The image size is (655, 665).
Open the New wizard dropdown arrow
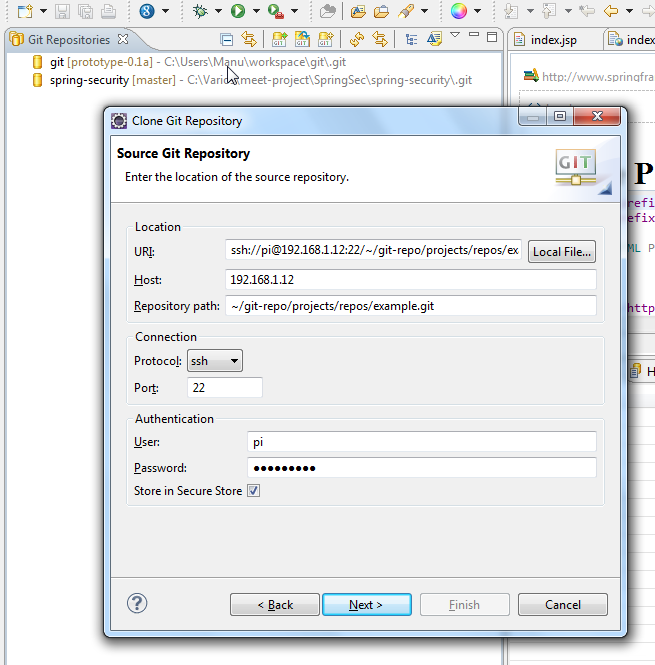point(43,11)
